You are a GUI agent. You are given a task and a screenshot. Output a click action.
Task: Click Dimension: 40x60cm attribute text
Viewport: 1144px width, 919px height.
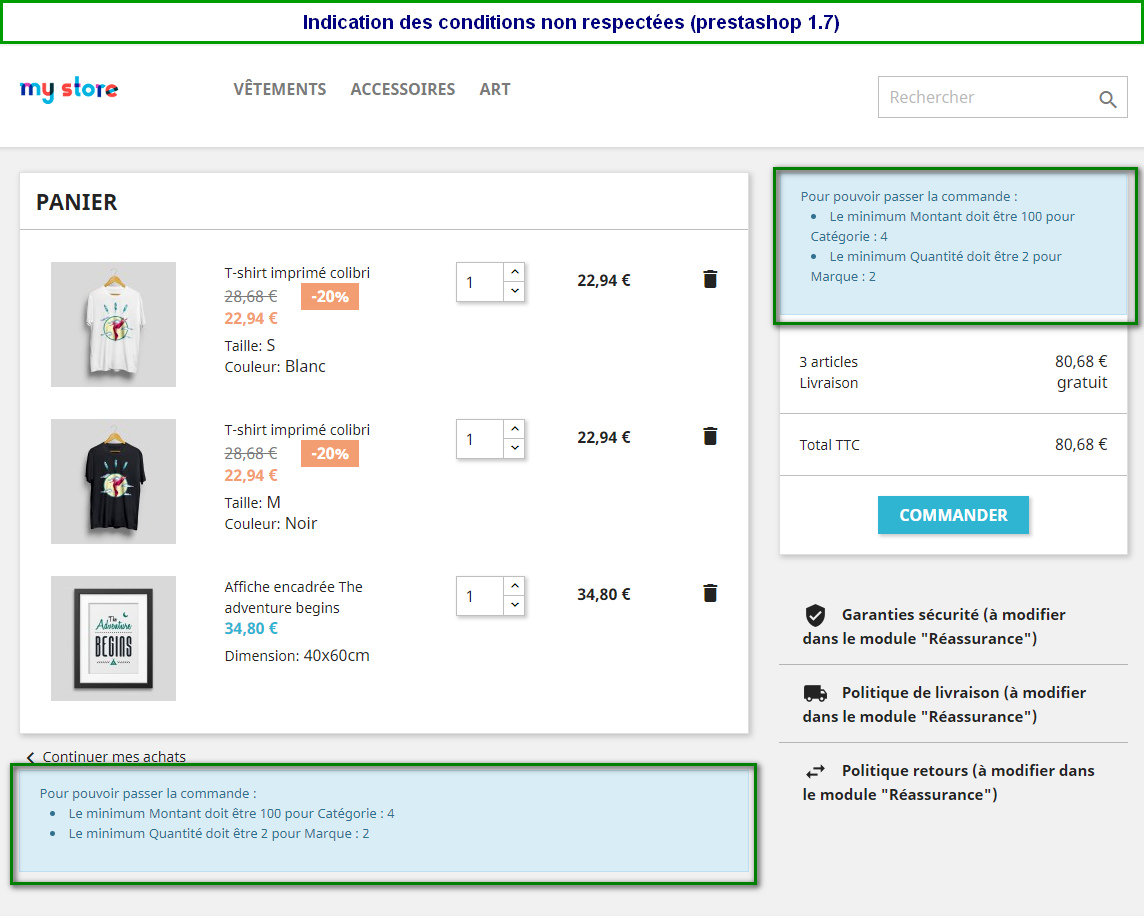297,656
